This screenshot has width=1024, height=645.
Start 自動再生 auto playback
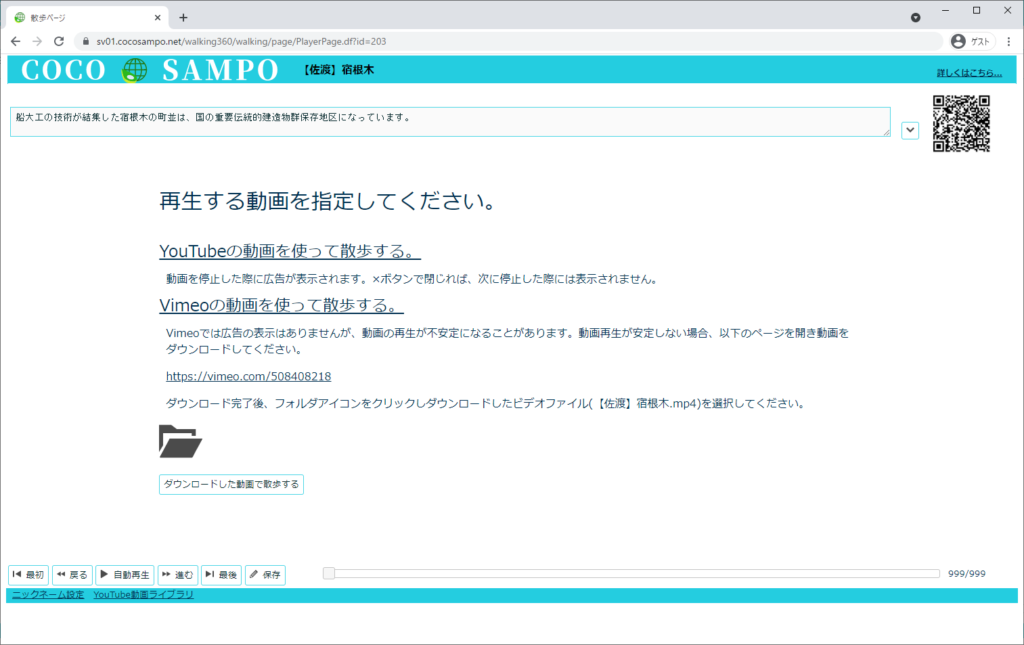[x=125, y=574]
